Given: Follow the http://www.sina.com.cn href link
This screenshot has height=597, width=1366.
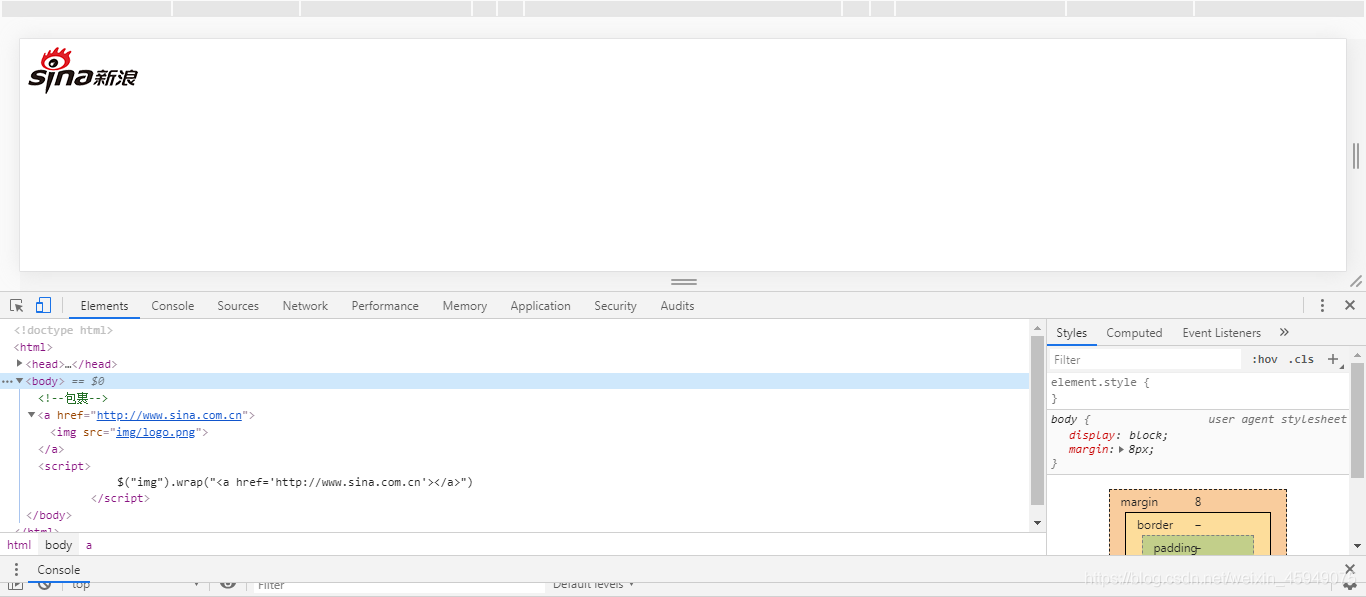Looking at the screenshot, I should point(169,415).
